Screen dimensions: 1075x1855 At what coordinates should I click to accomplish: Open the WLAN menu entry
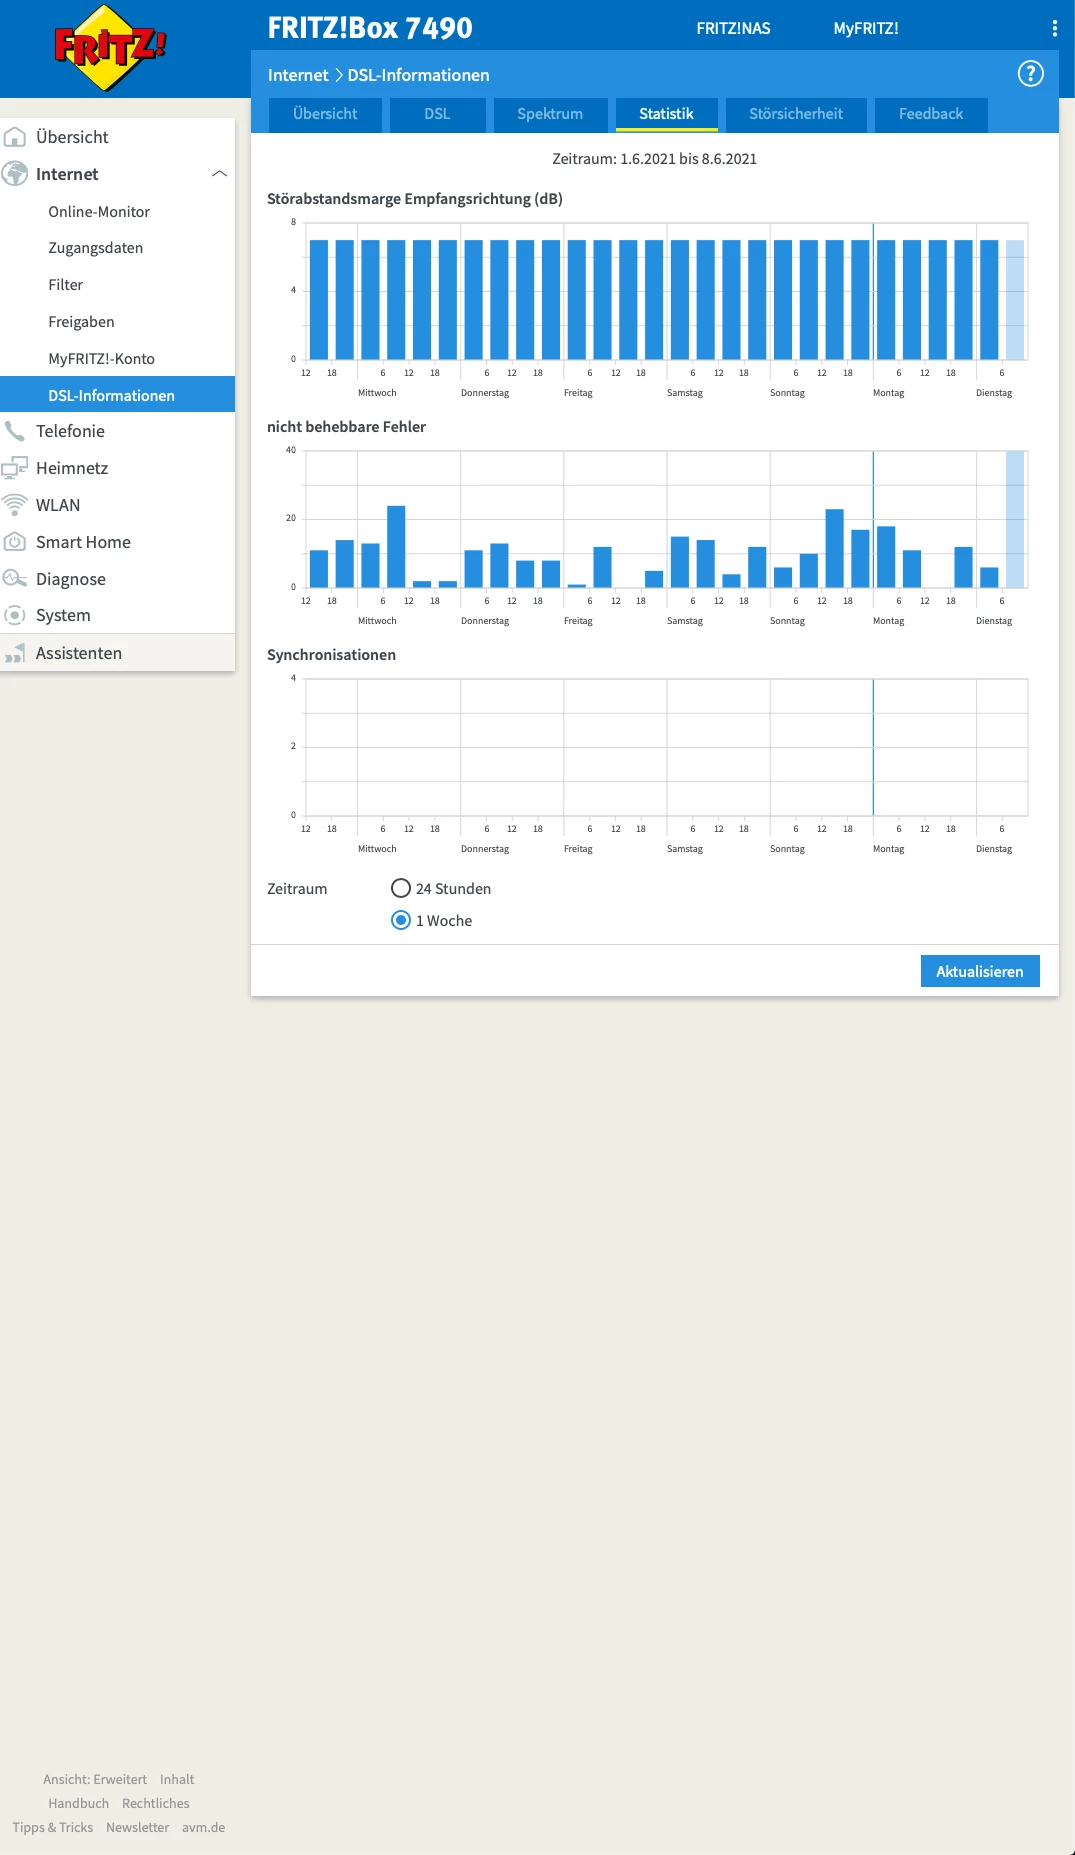point(58,505)
